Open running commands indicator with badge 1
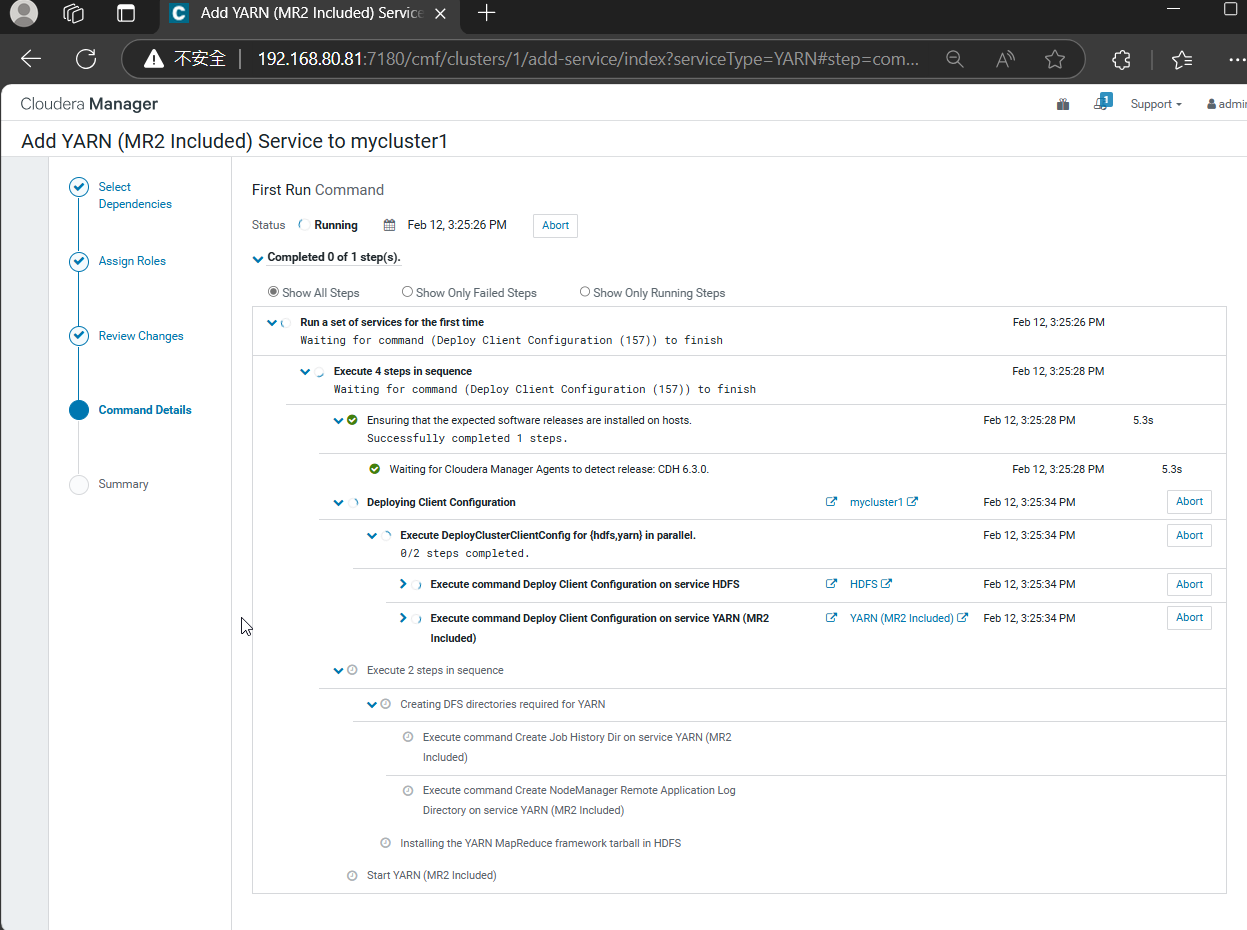Image resolution: width=1247 pixels, height=930 pixels. [1102, 102]
